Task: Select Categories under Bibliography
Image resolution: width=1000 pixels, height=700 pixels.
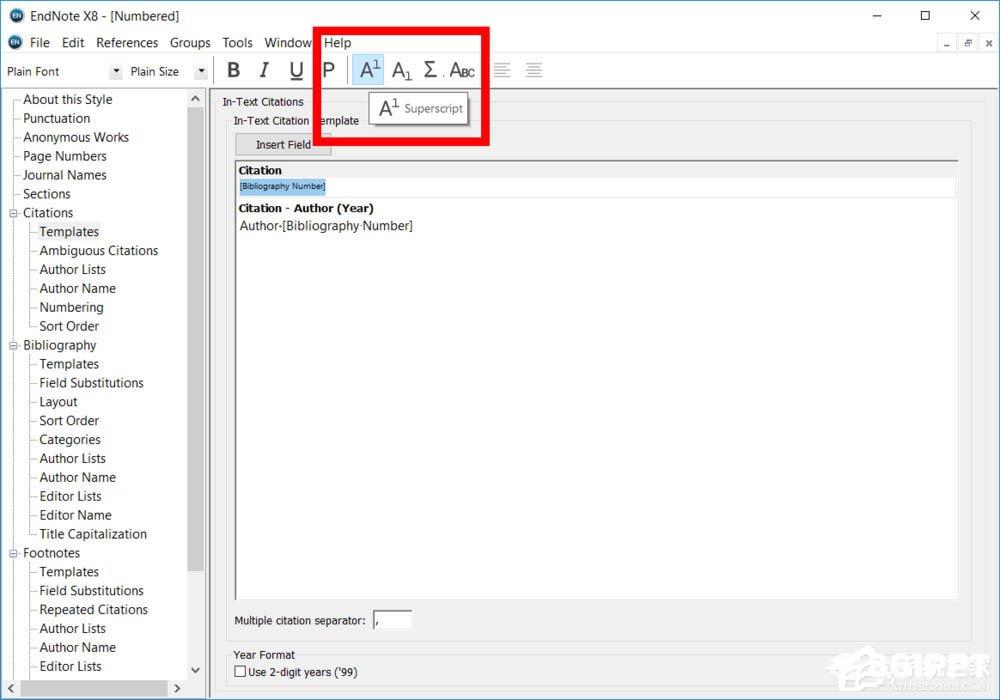Action: click(70, 440)
